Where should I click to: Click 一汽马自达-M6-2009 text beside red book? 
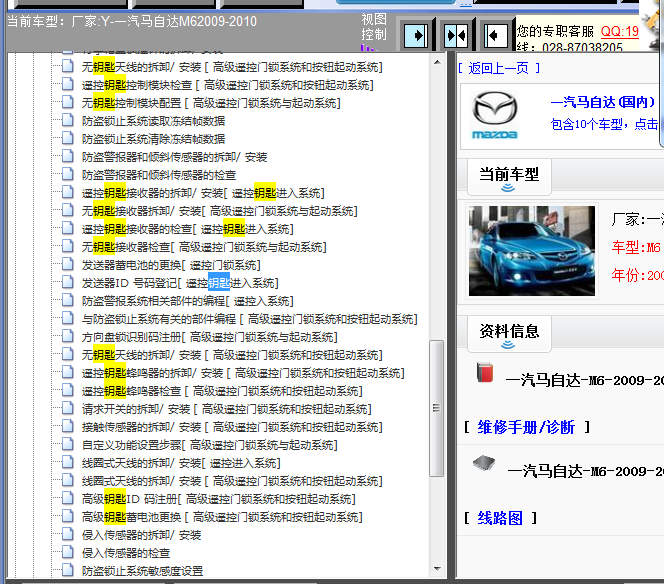click(x=585, y=380)
